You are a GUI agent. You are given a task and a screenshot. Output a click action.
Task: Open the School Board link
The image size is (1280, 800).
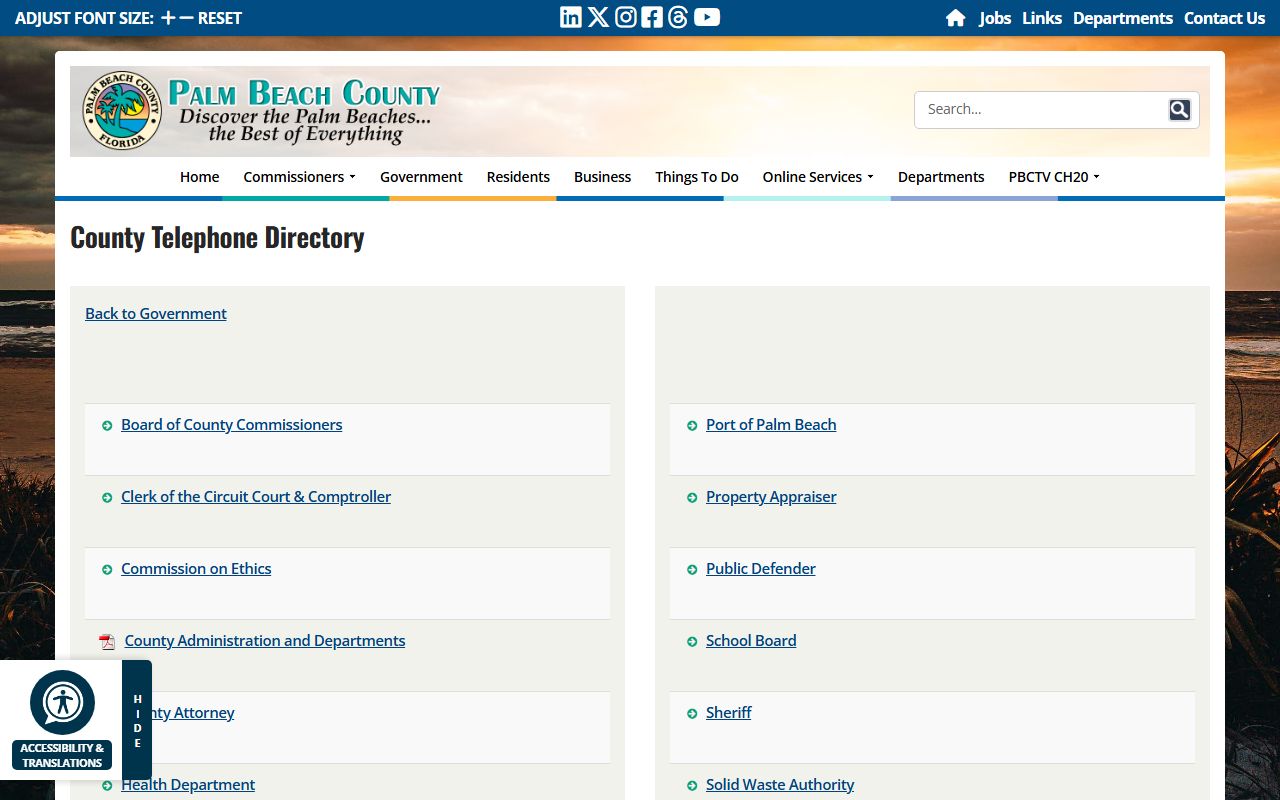751,641
